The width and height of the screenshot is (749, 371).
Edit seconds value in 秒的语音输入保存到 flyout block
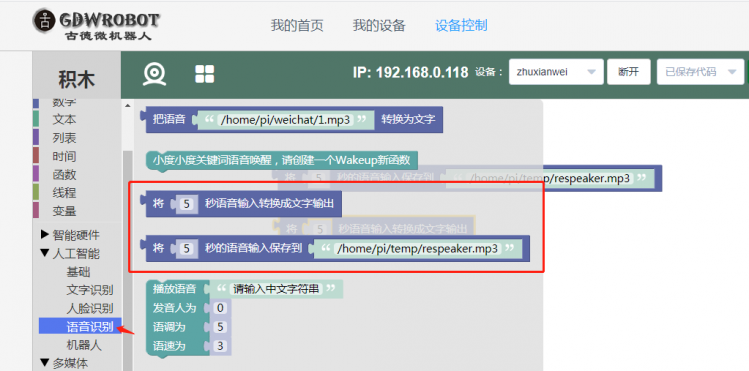[187, 248]
